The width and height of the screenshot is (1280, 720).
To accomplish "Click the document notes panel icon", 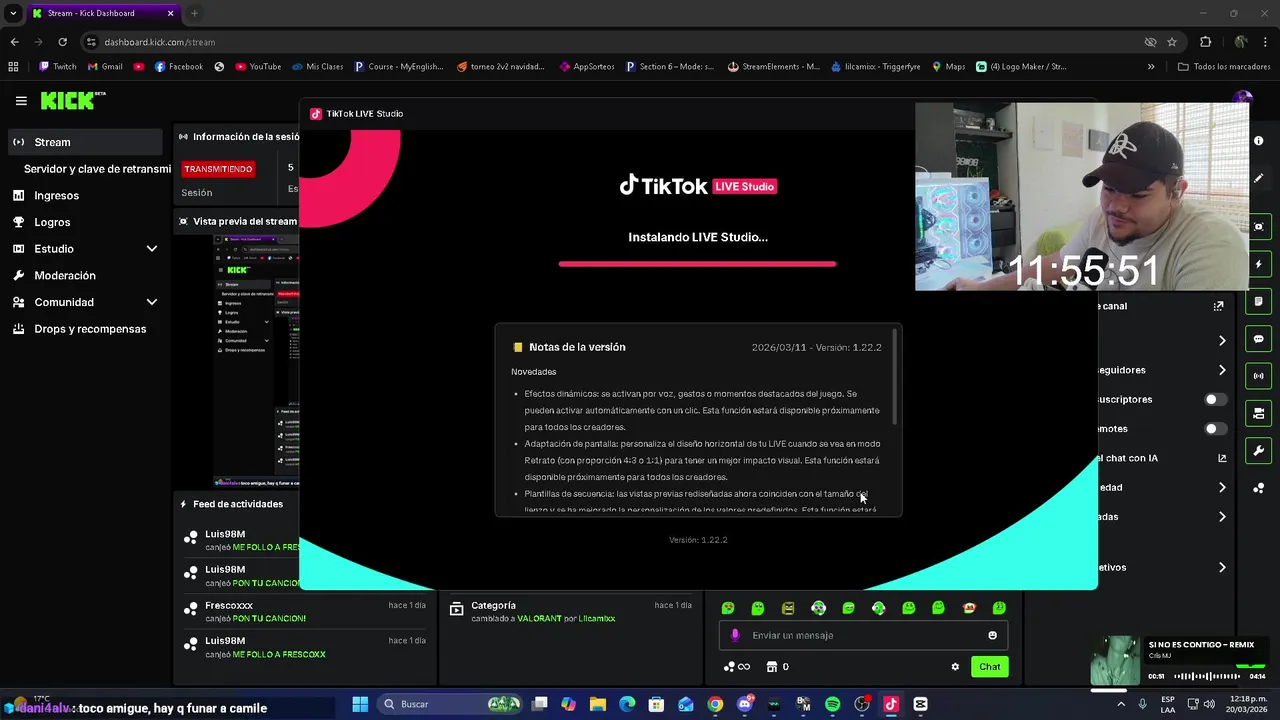I will click(1258, 301).
